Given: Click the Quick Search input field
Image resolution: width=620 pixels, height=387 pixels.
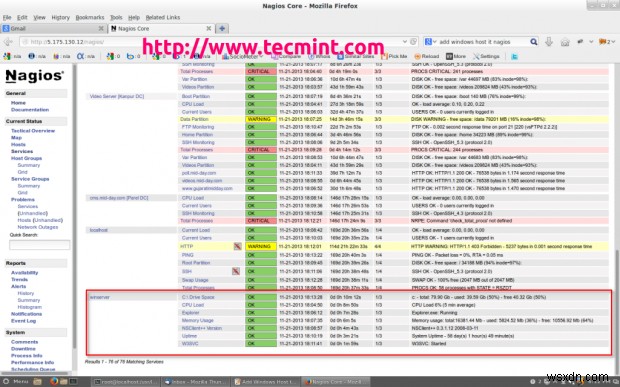Looking at the screenshot, I should pos(40,245).
